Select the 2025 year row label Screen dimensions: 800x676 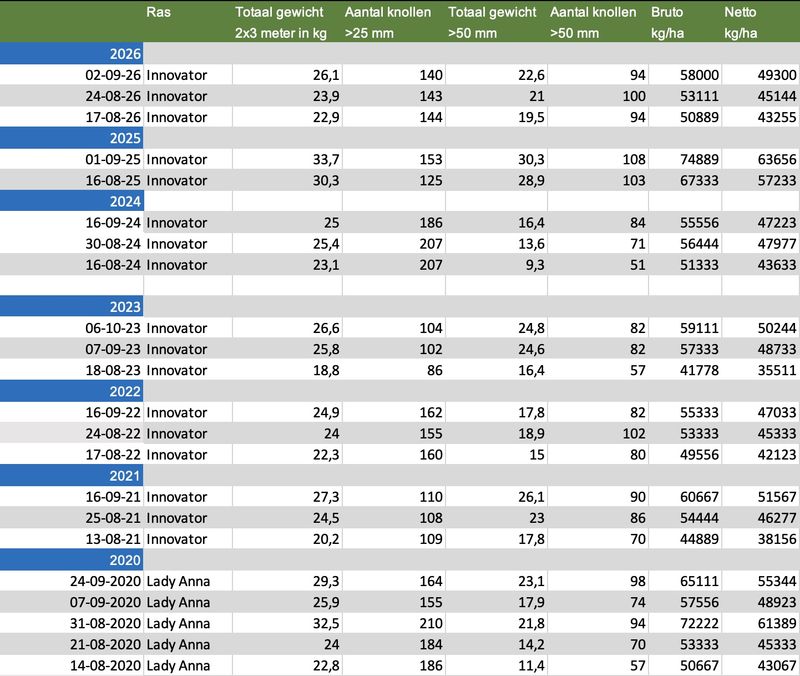tap(71, 138)
